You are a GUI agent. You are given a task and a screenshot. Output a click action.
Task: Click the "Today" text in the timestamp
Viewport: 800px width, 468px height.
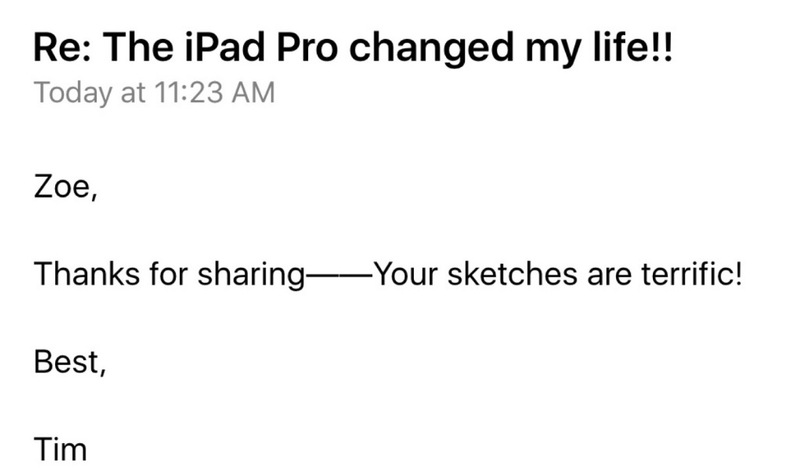(73, 93)
